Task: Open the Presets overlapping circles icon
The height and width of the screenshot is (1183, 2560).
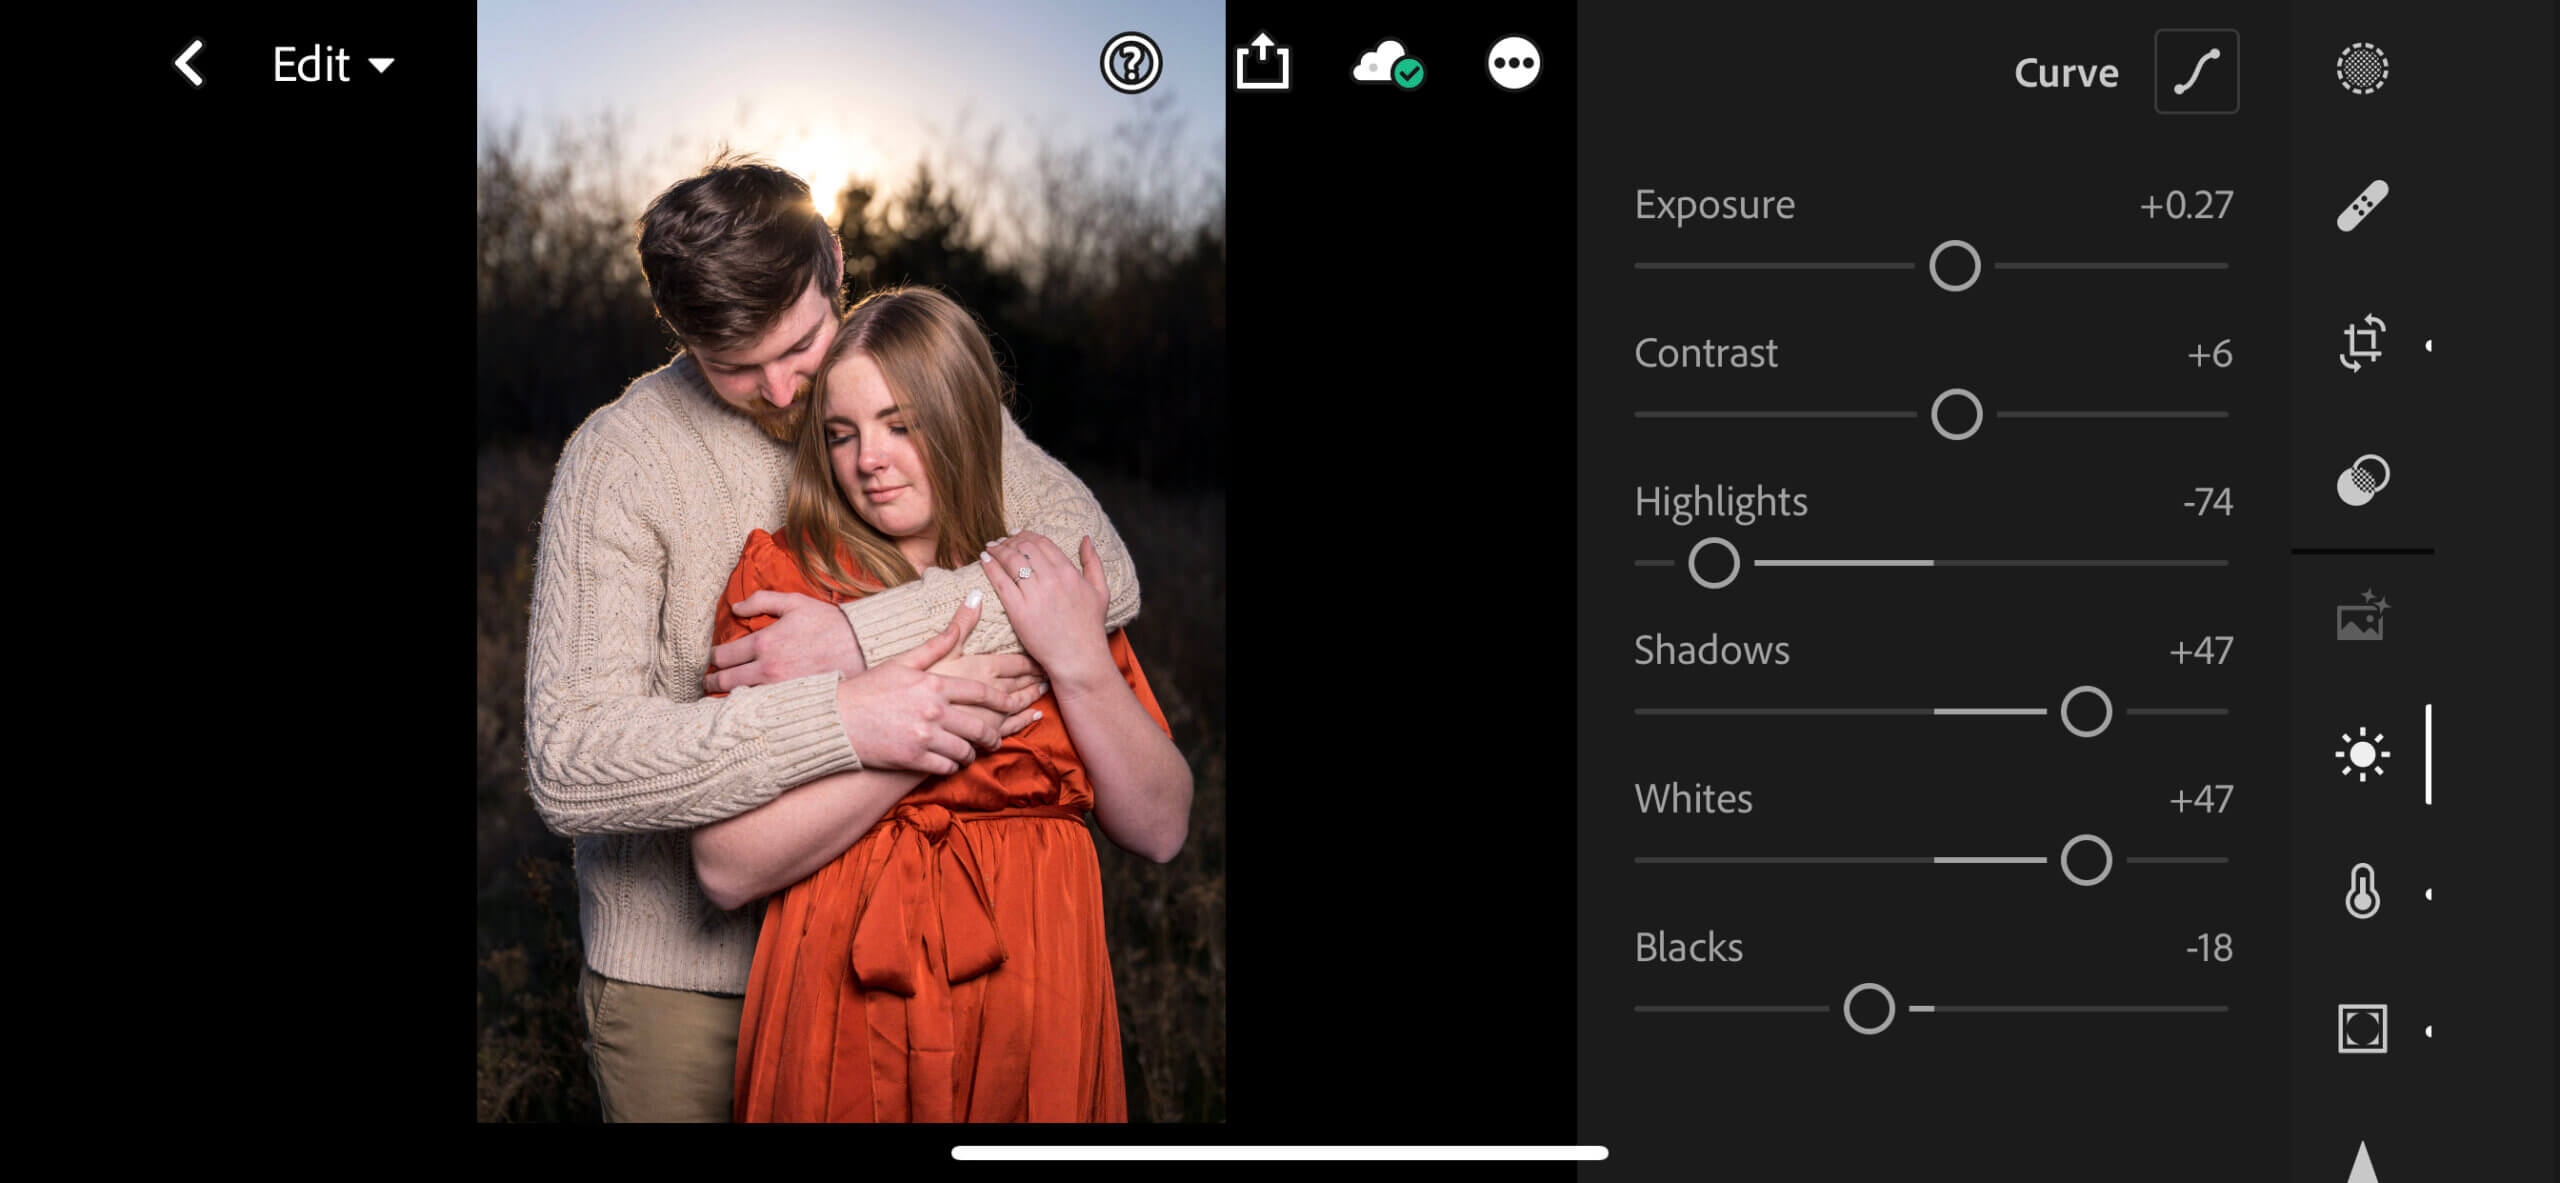Action: click(2361, 481)
